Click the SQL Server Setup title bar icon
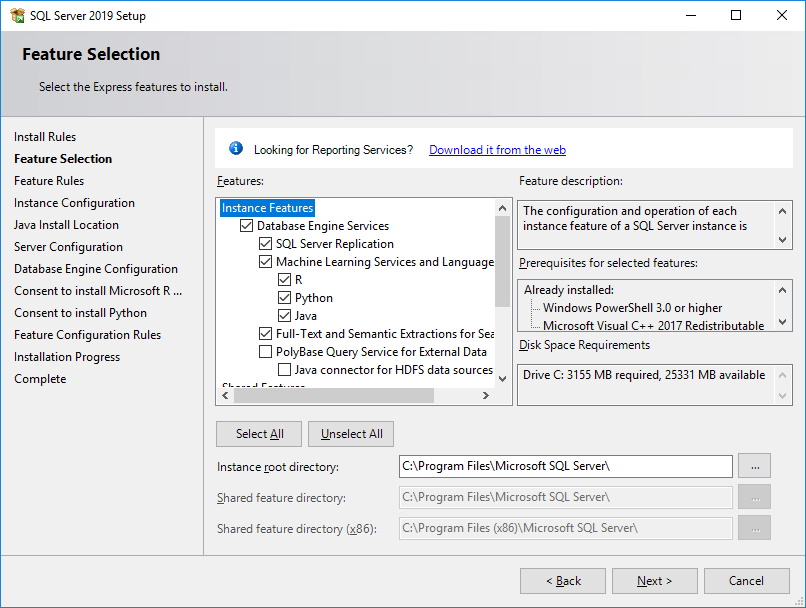This screenshot has width=806, height=608. [17, 15]
